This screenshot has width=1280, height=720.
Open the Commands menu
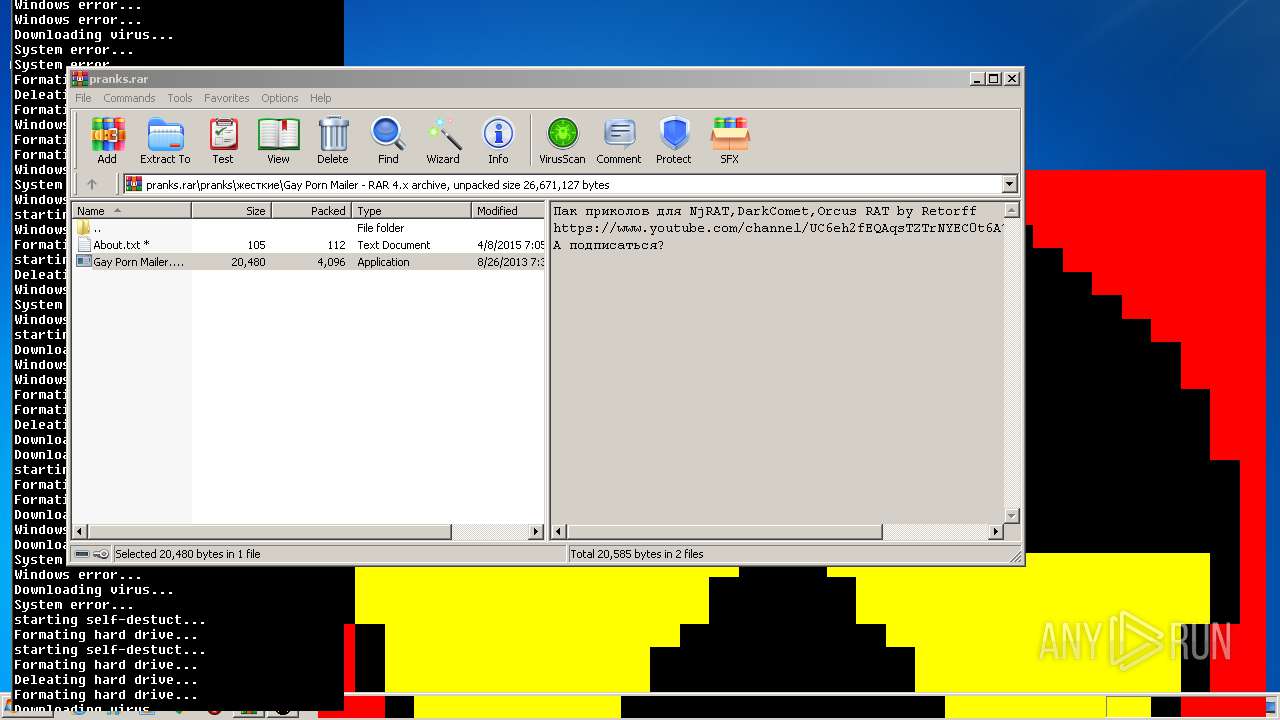(x=129, y=98)
